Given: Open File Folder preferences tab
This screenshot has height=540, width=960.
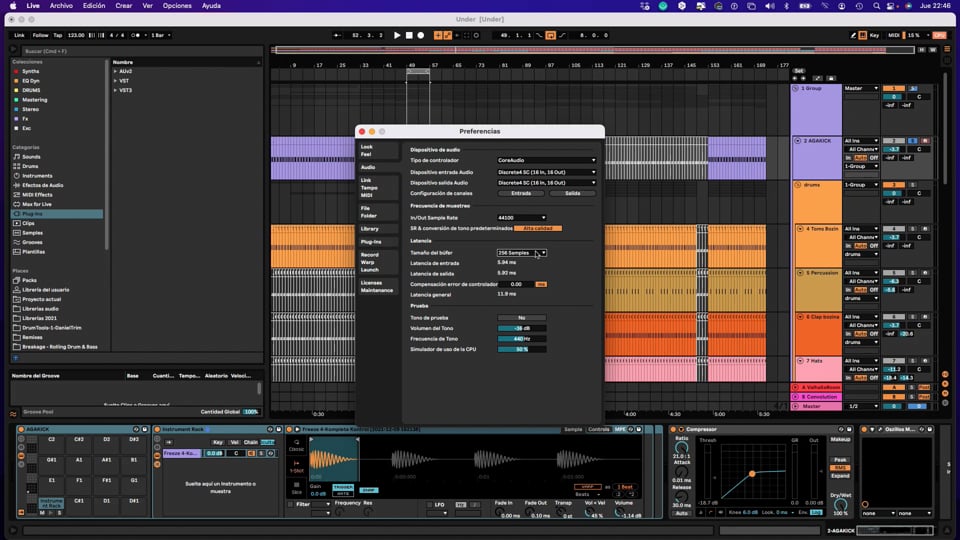Looking at the screenshot, I should pyautogui.click(x=378, y=212).
